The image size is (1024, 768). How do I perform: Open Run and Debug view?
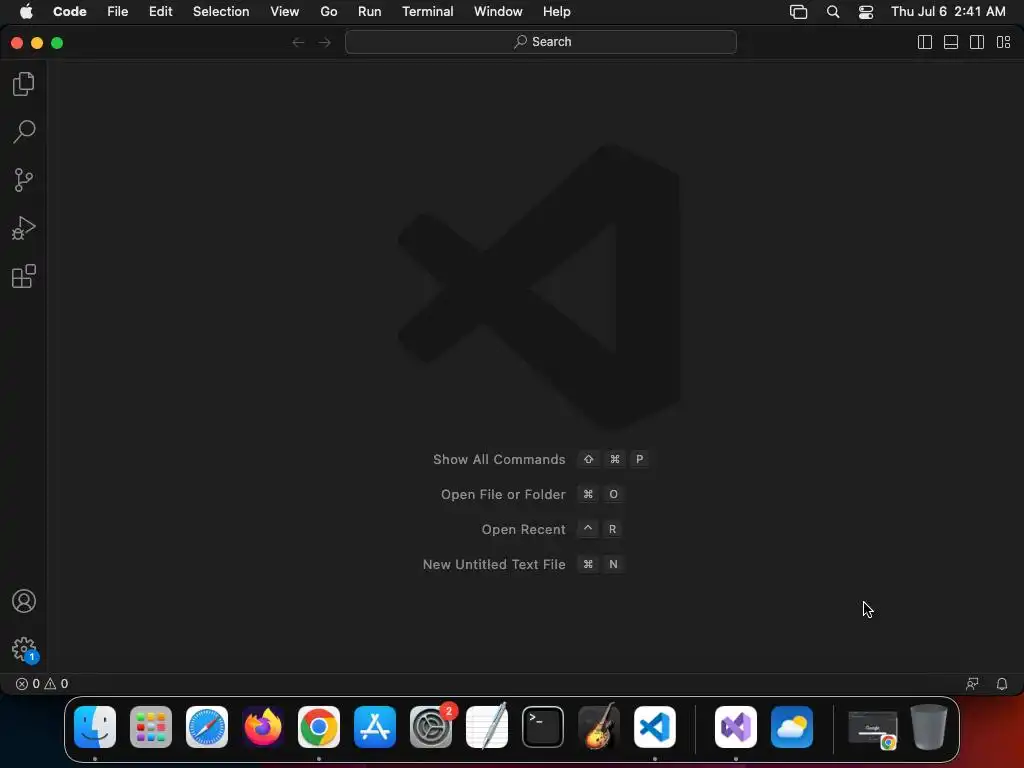[24, 228]
